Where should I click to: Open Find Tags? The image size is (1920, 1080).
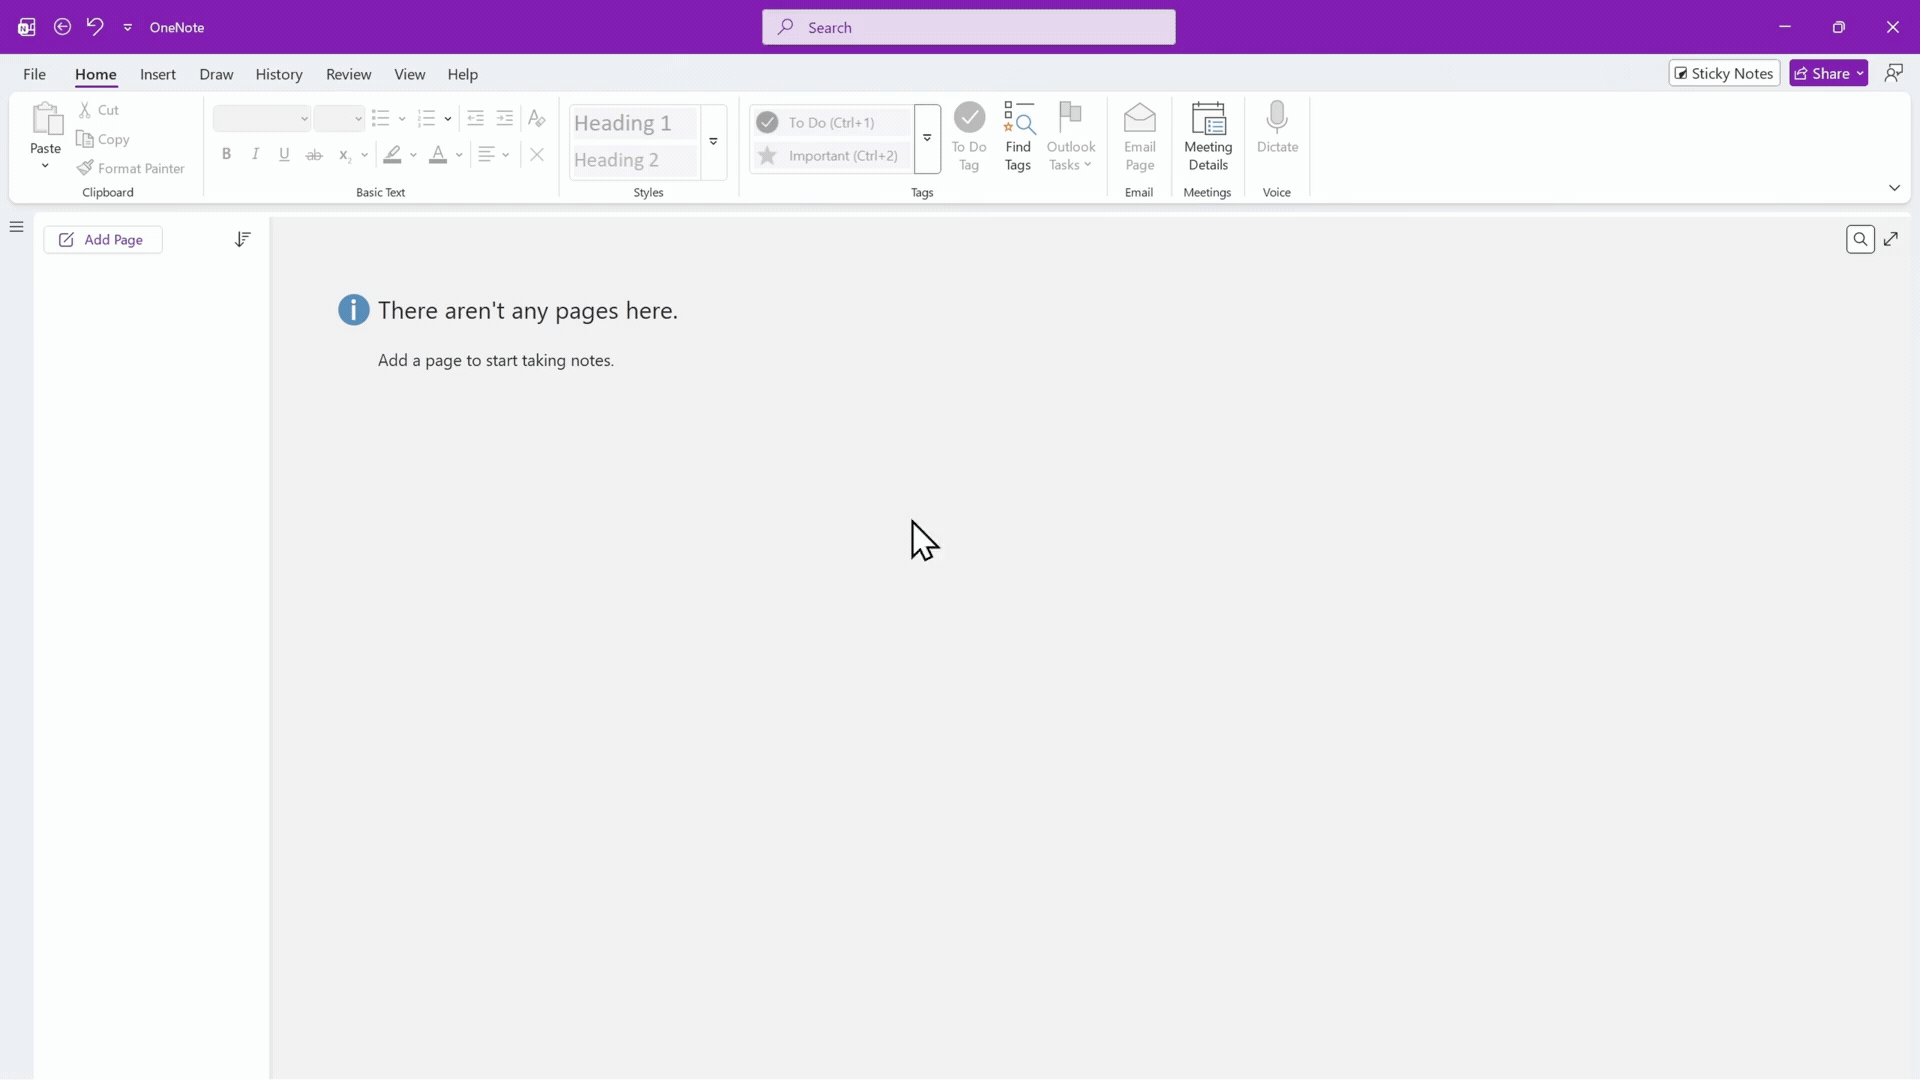(x=1018, y=137)
